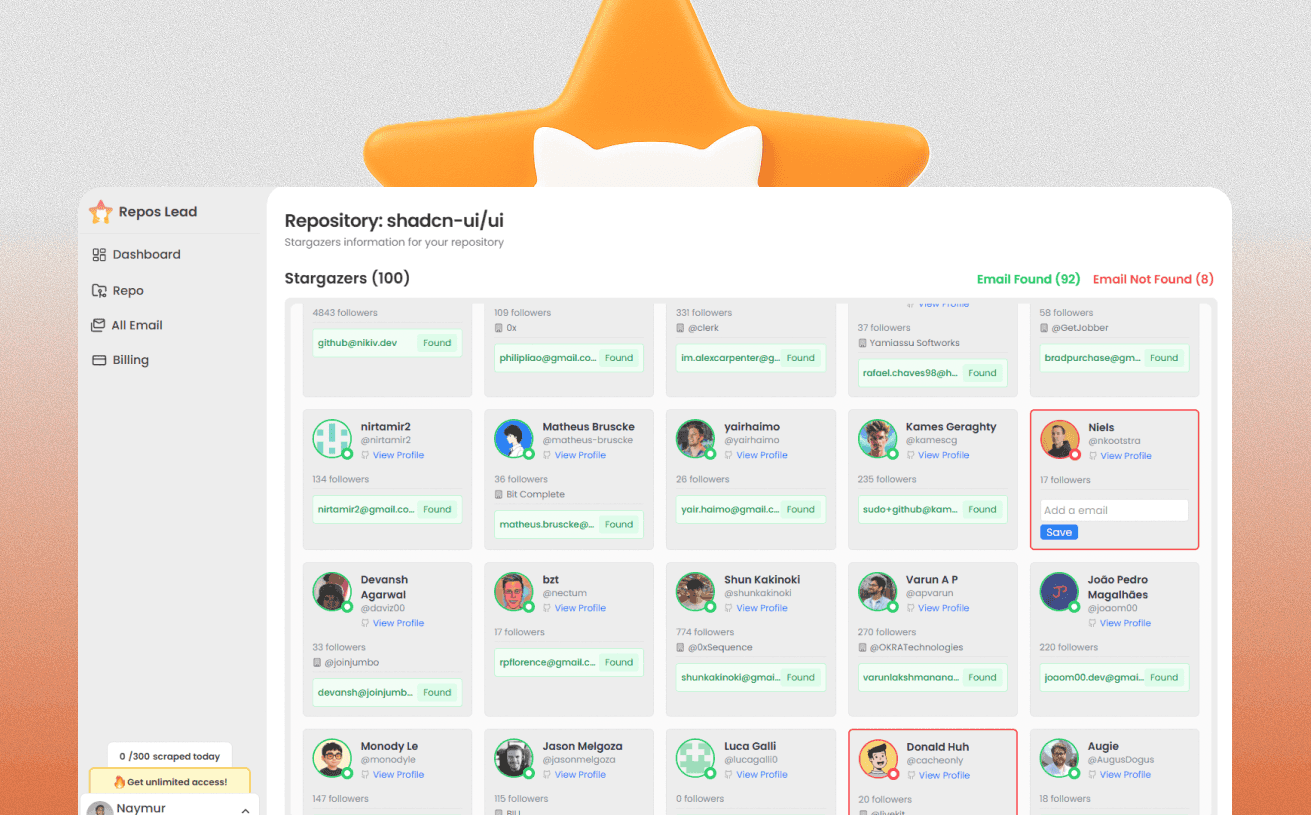This screenshot has width=1311, height=815.
Task: Click yairhaimo's profile avatar
Action: 695,438
